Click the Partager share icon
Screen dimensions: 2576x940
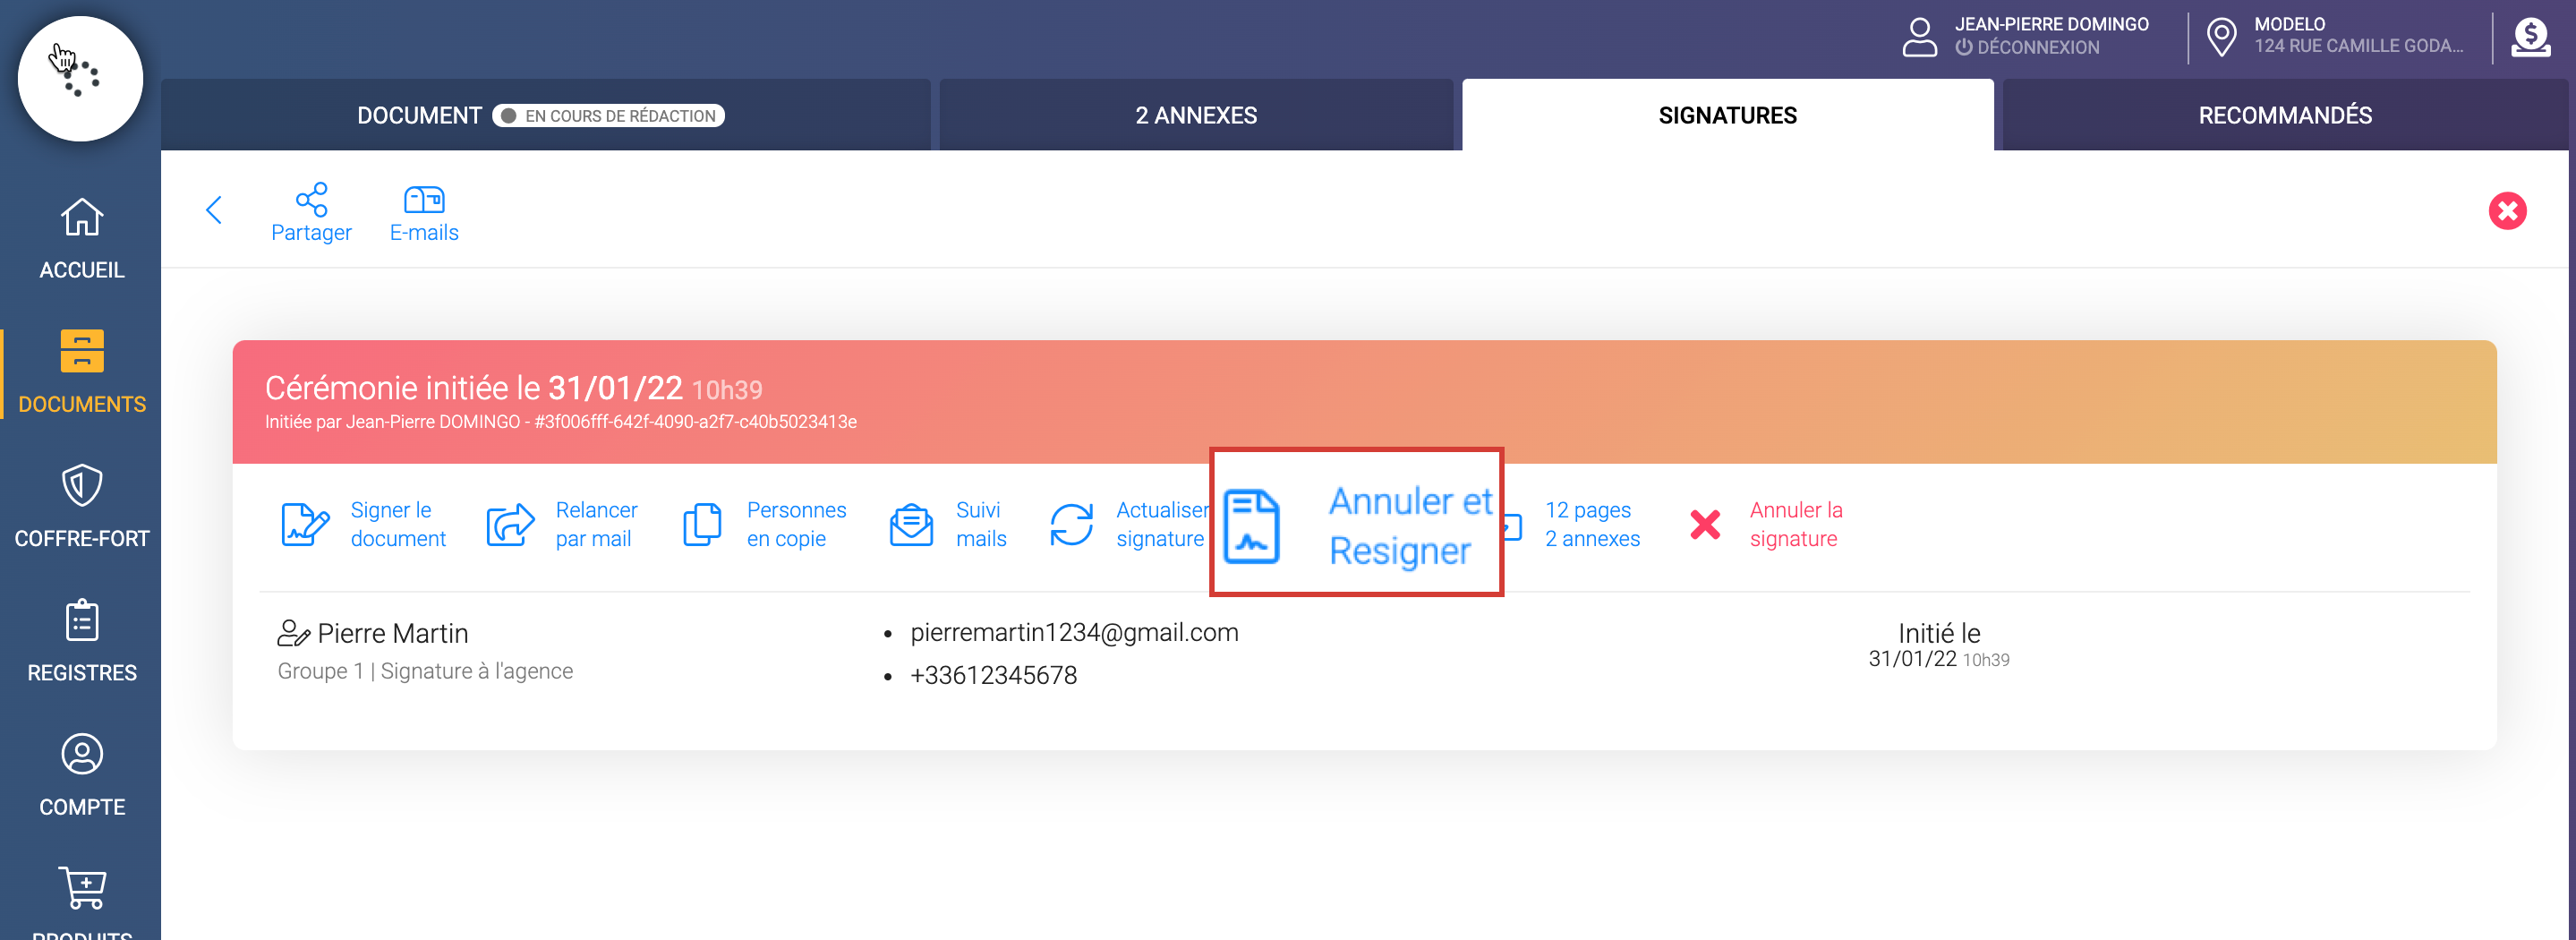[311, 200]
